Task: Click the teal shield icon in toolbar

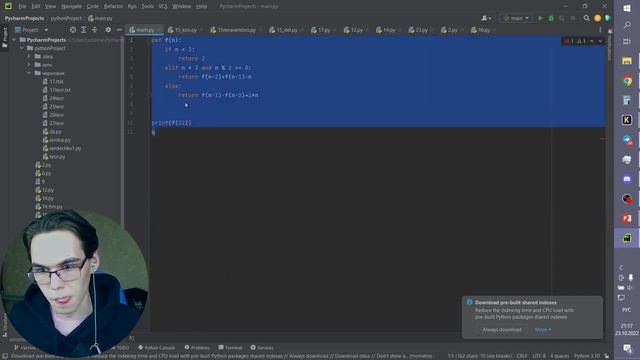Action: tap(607, 18)
